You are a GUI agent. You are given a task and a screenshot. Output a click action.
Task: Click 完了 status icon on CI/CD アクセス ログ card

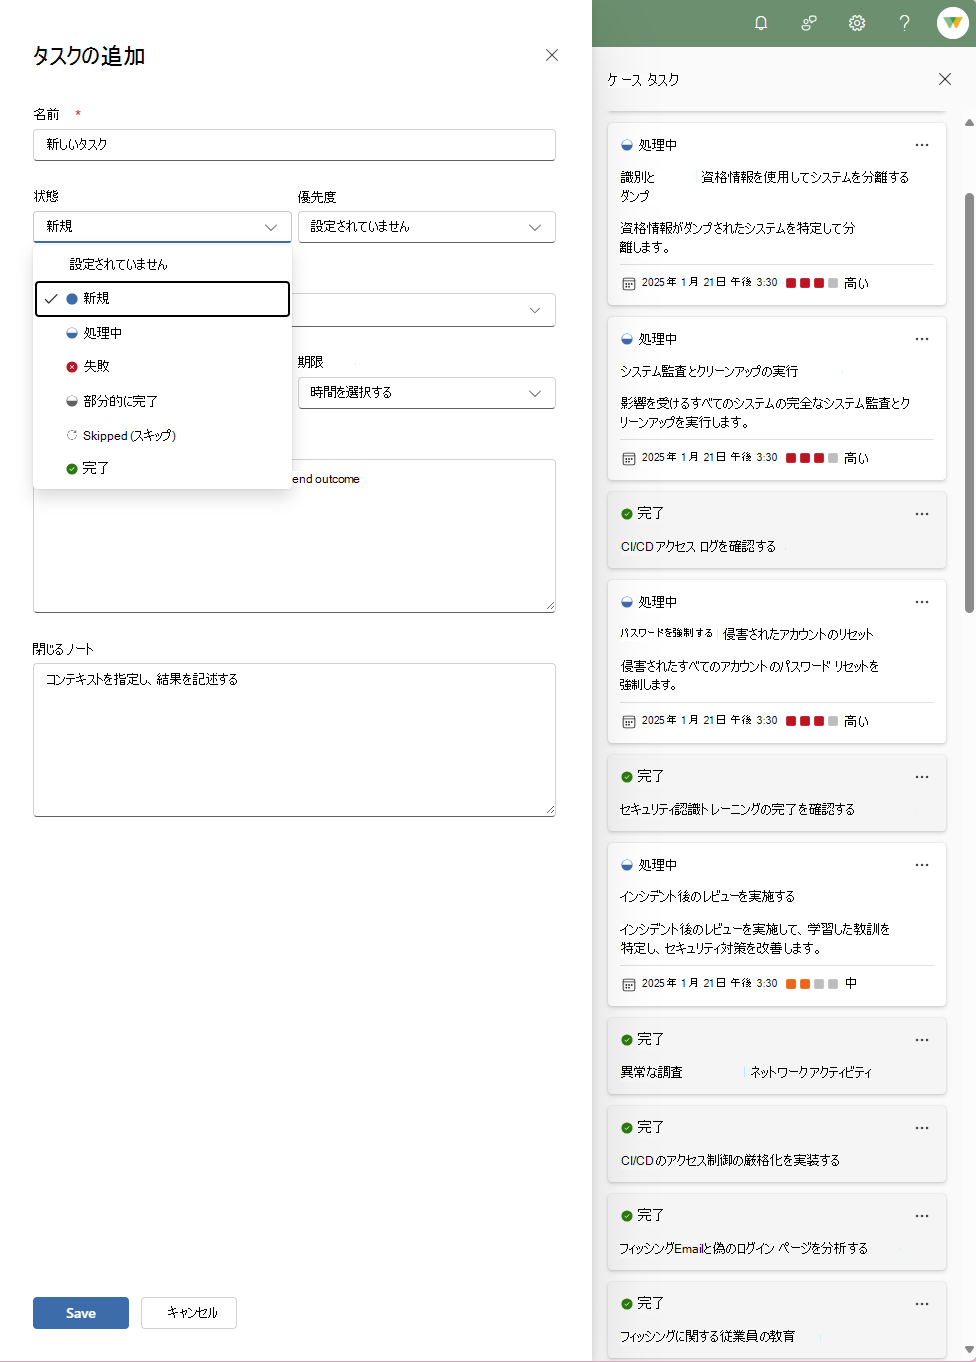coord(627,514)
